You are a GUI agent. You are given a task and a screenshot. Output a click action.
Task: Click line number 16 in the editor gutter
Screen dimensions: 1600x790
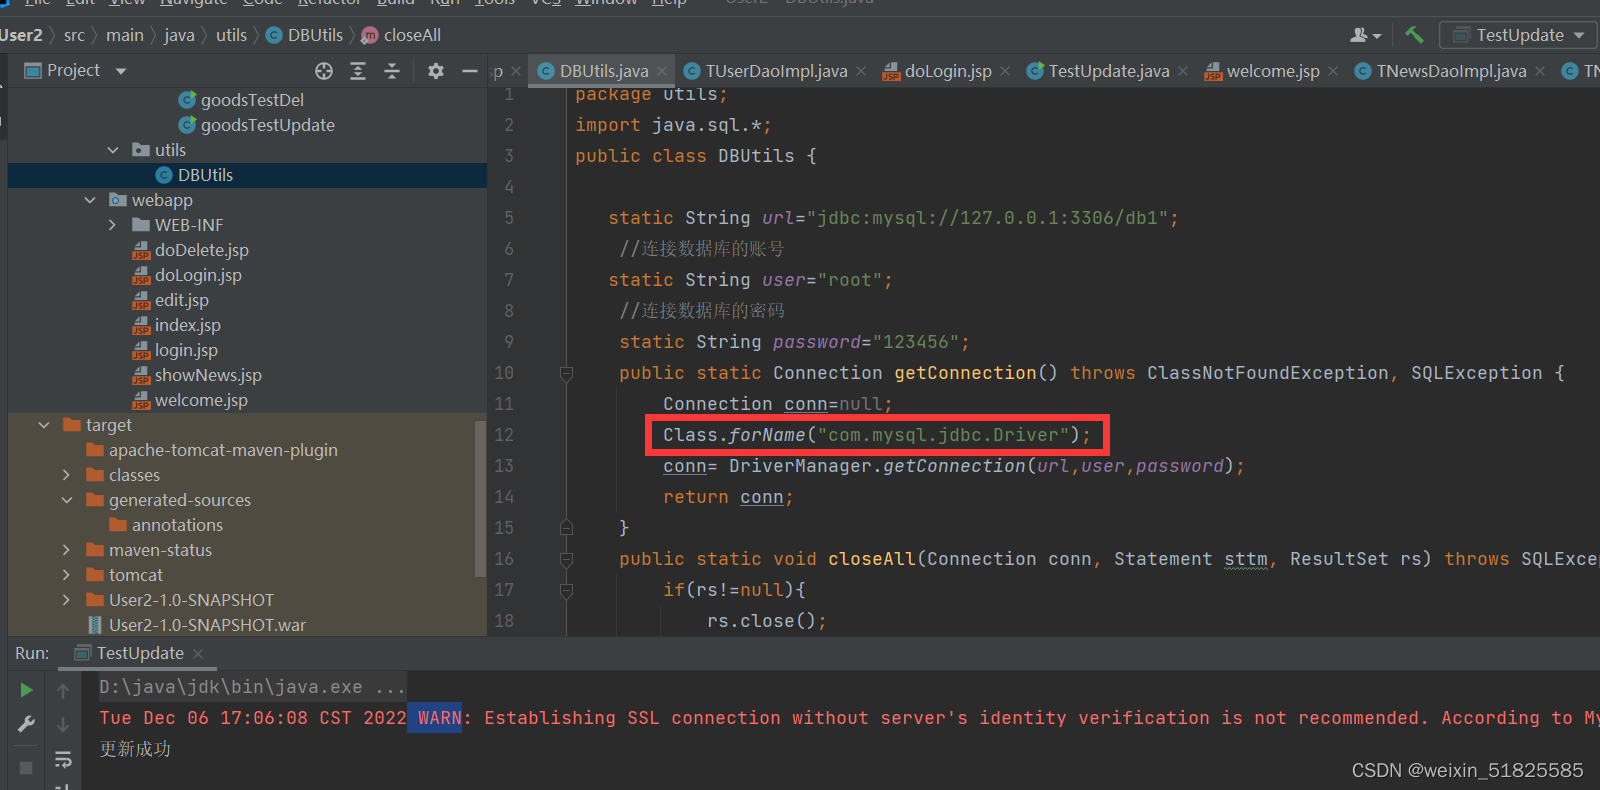[504, 559]
